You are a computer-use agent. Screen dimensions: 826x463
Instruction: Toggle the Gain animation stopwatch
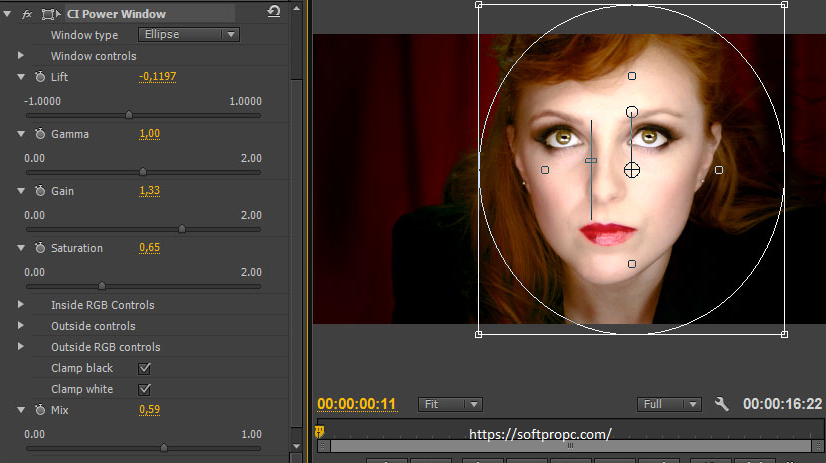point(40,191)
